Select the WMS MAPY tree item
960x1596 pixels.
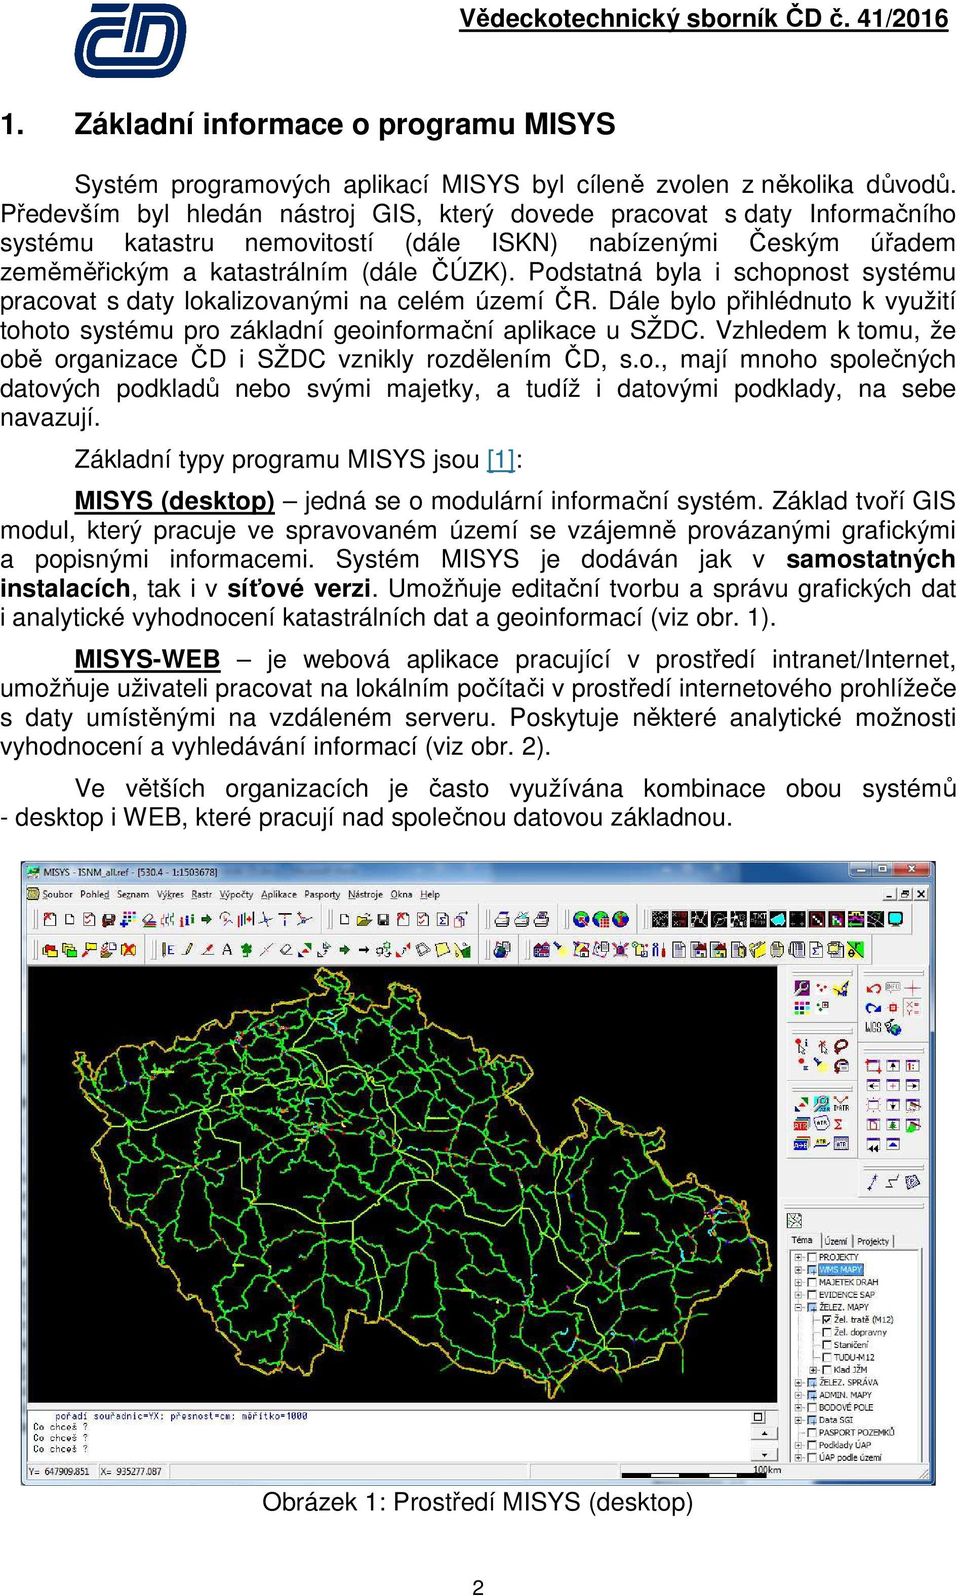click(841, 1269)
